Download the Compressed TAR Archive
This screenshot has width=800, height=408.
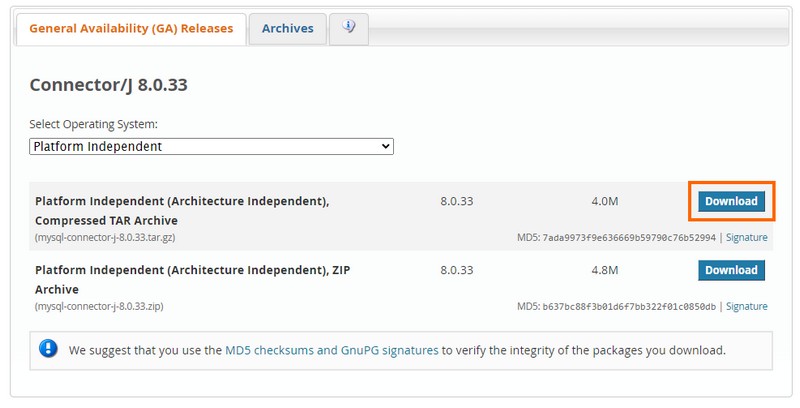(731, 201)
